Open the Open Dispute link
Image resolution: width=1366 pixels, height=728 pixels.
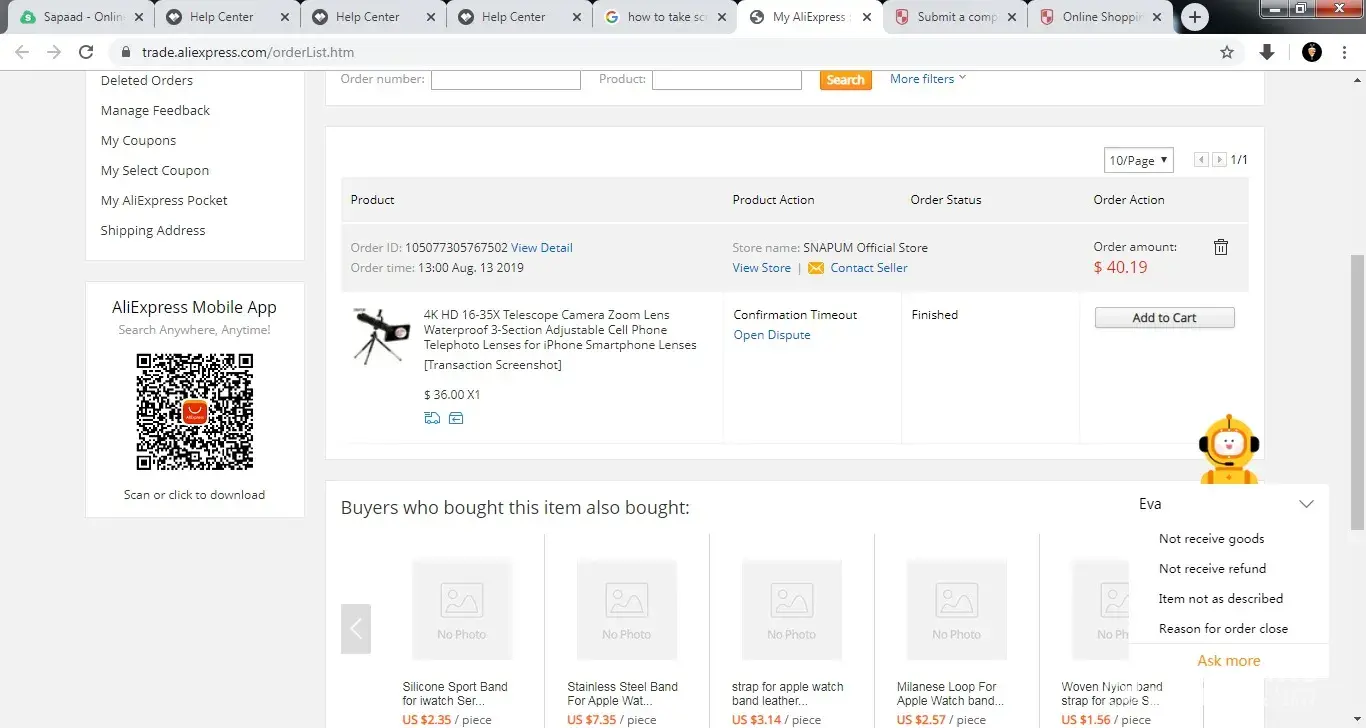tap(772, 335)
